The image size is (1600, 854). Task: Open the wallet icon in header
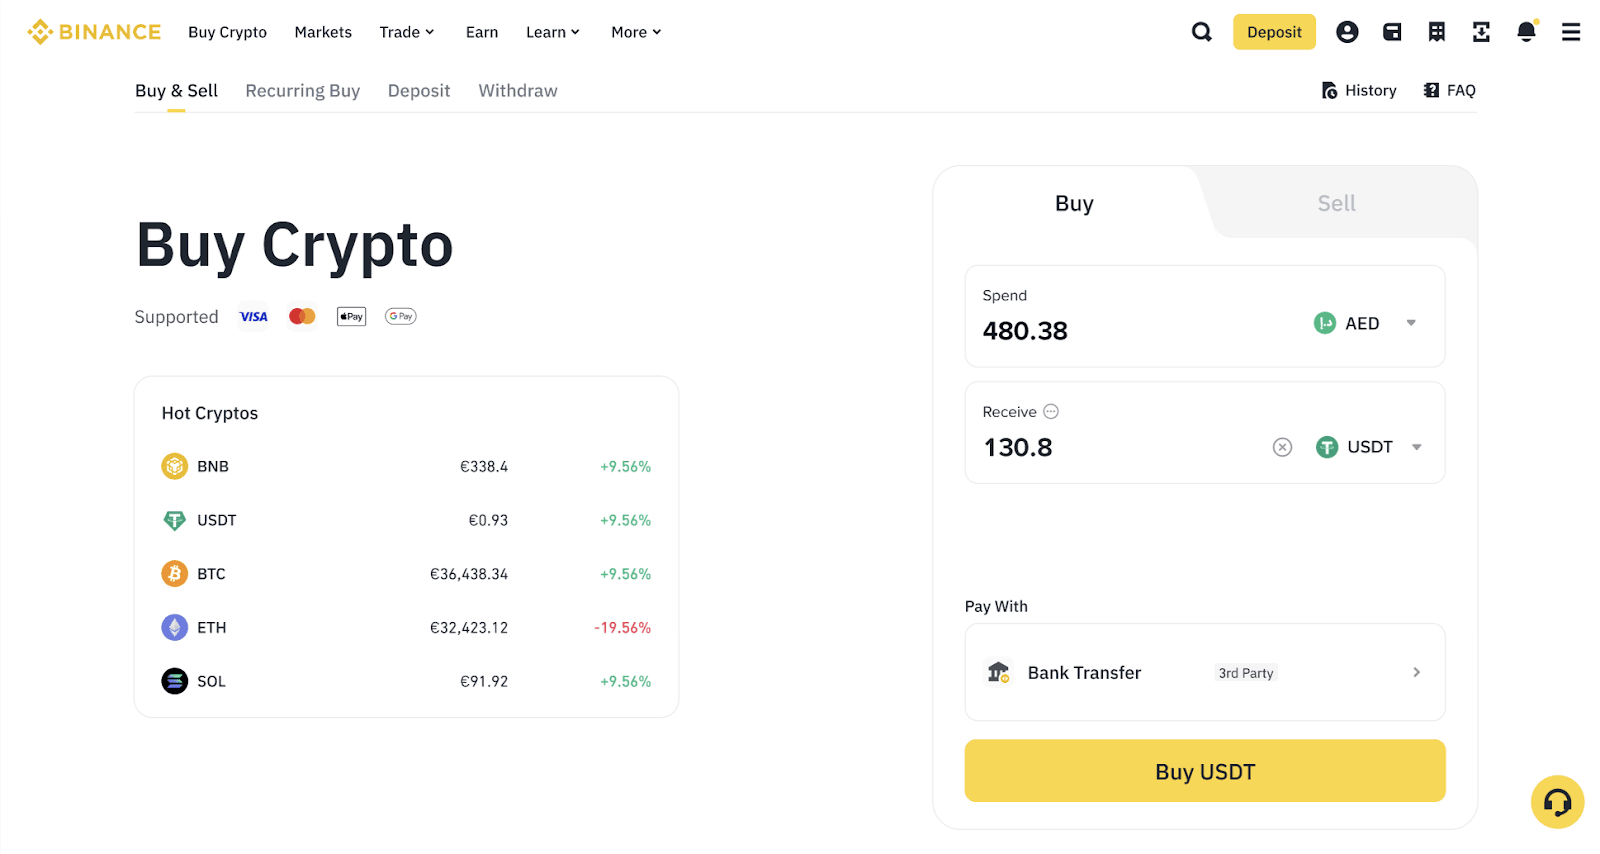click(1392, 32)
